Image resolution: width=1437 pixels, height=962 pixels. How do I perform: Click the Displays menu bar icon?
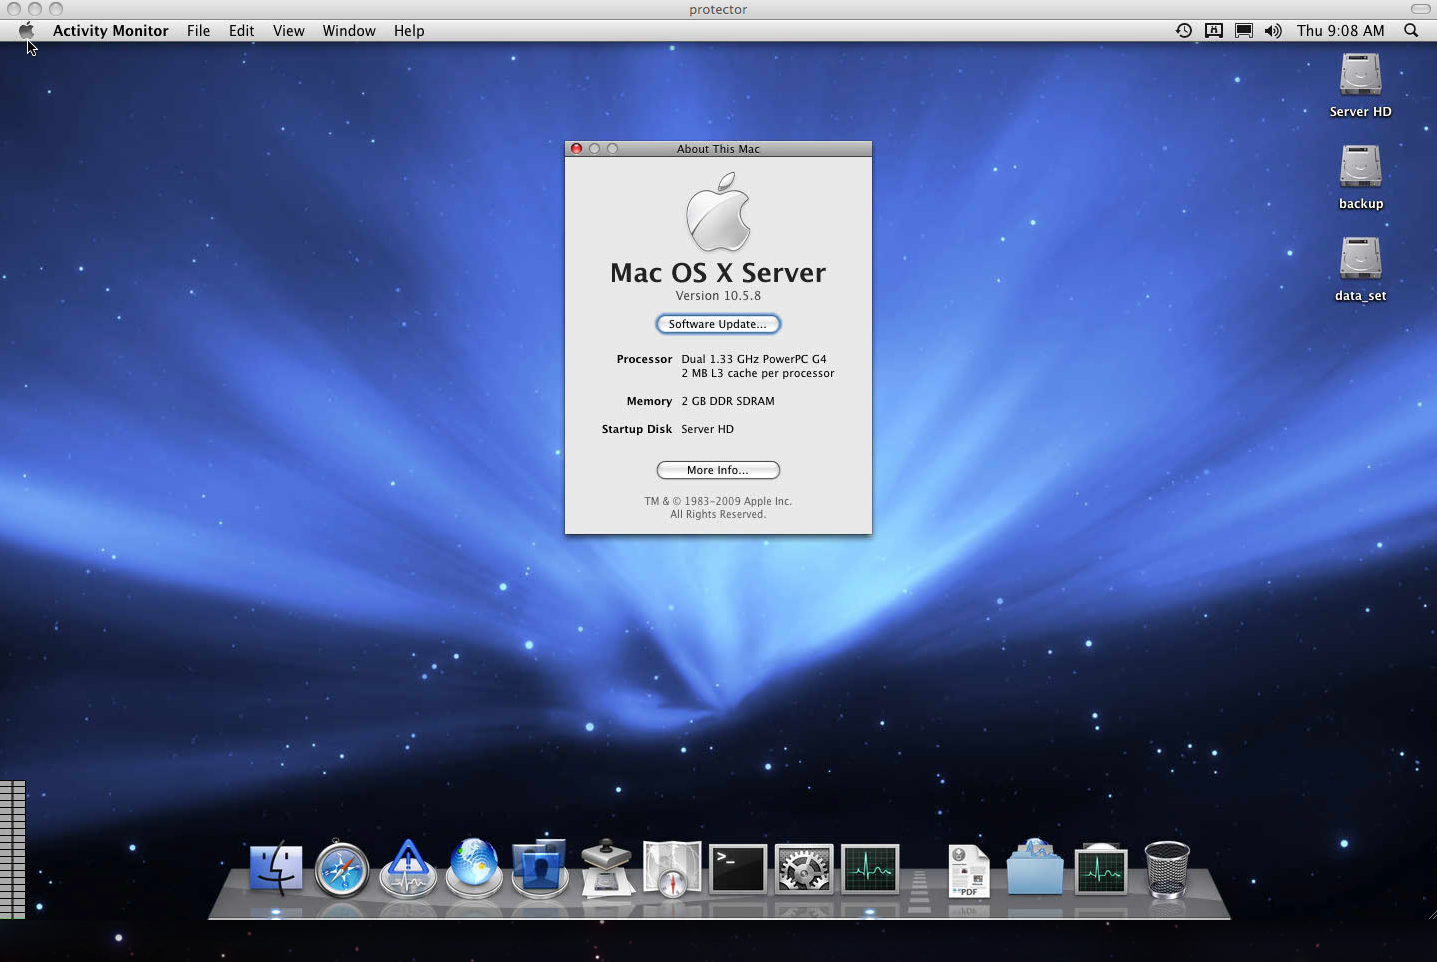click(x=1243, y=30)
